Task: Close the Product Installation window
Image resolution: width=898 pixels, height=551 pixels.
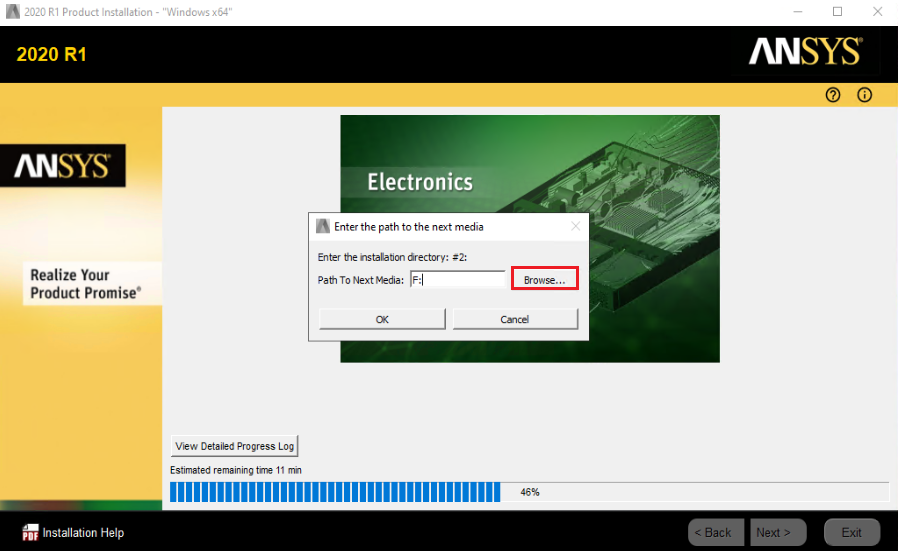Action: 877,11
